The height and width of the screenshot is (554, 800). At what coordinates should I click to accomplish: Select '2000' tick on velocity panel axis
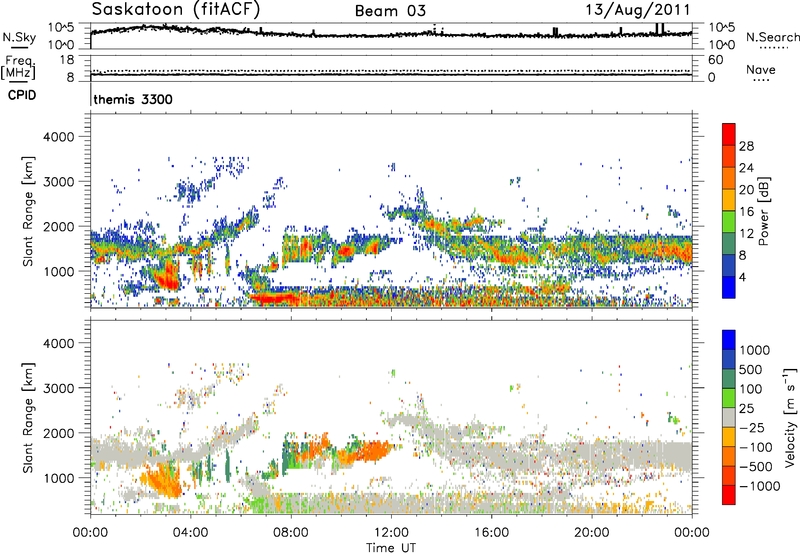pos(58,433)
